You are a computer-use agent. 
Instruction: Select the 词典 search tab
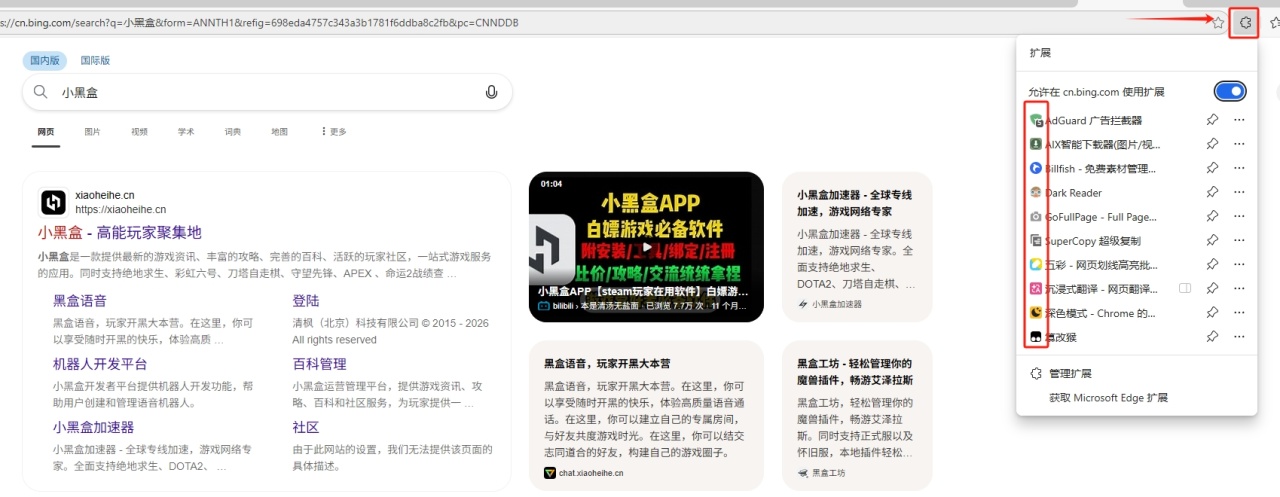[232, 131]
